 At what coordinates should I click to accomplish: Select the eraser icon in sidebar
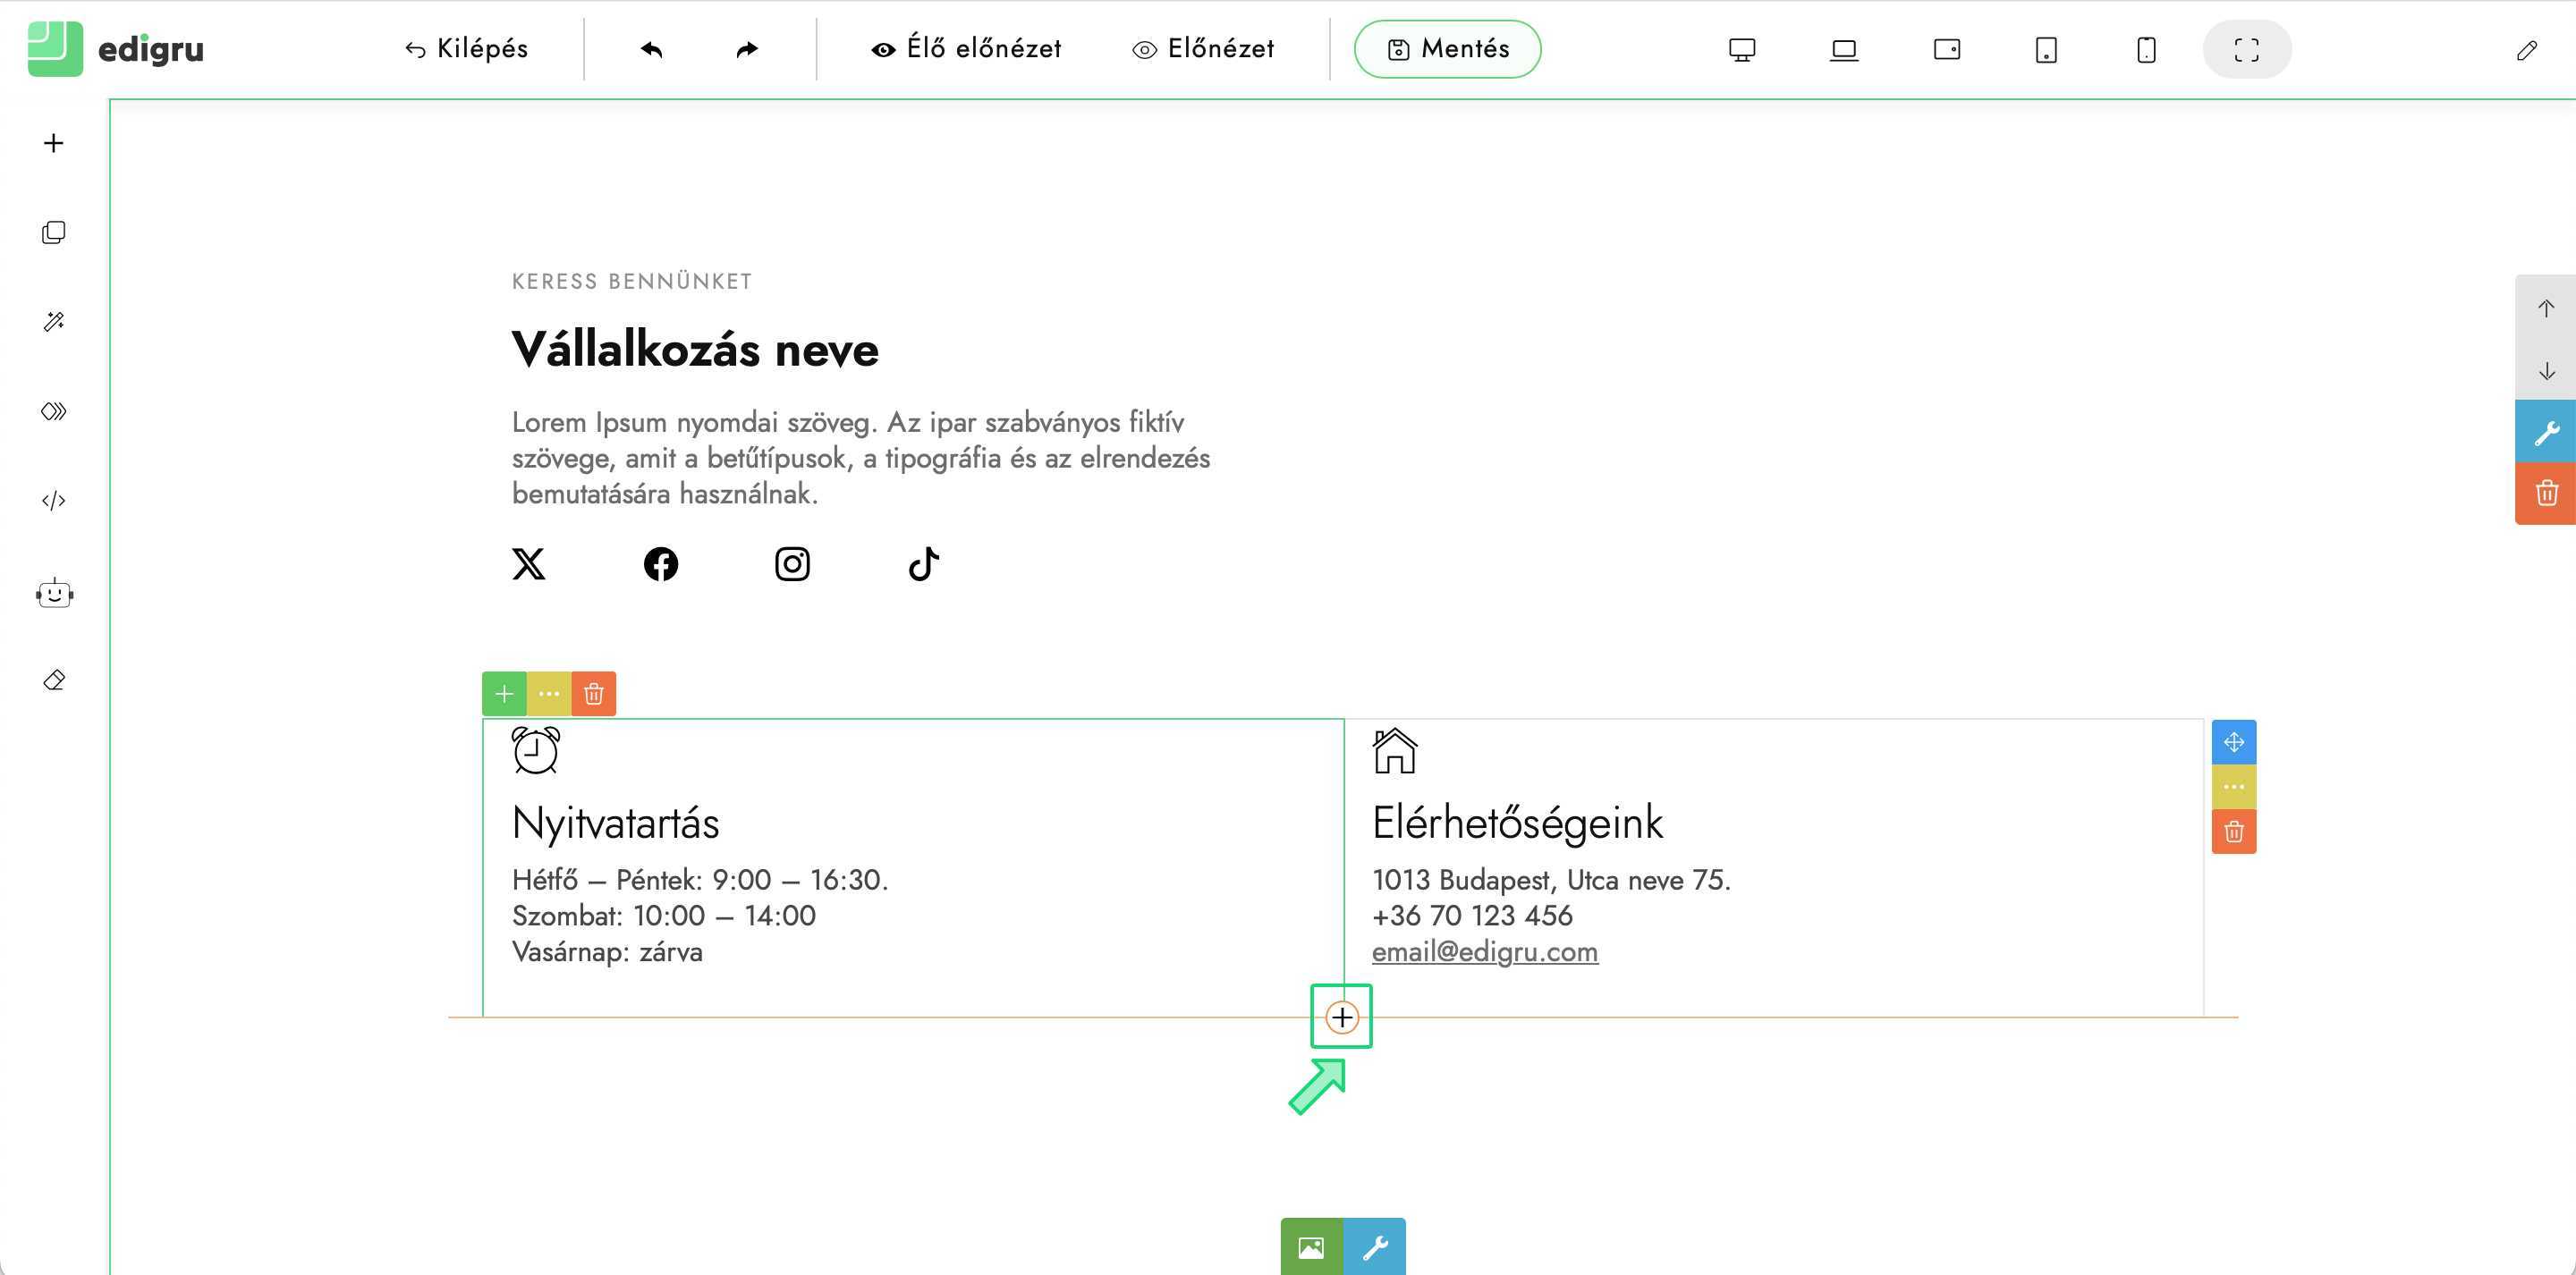(54, 680)
